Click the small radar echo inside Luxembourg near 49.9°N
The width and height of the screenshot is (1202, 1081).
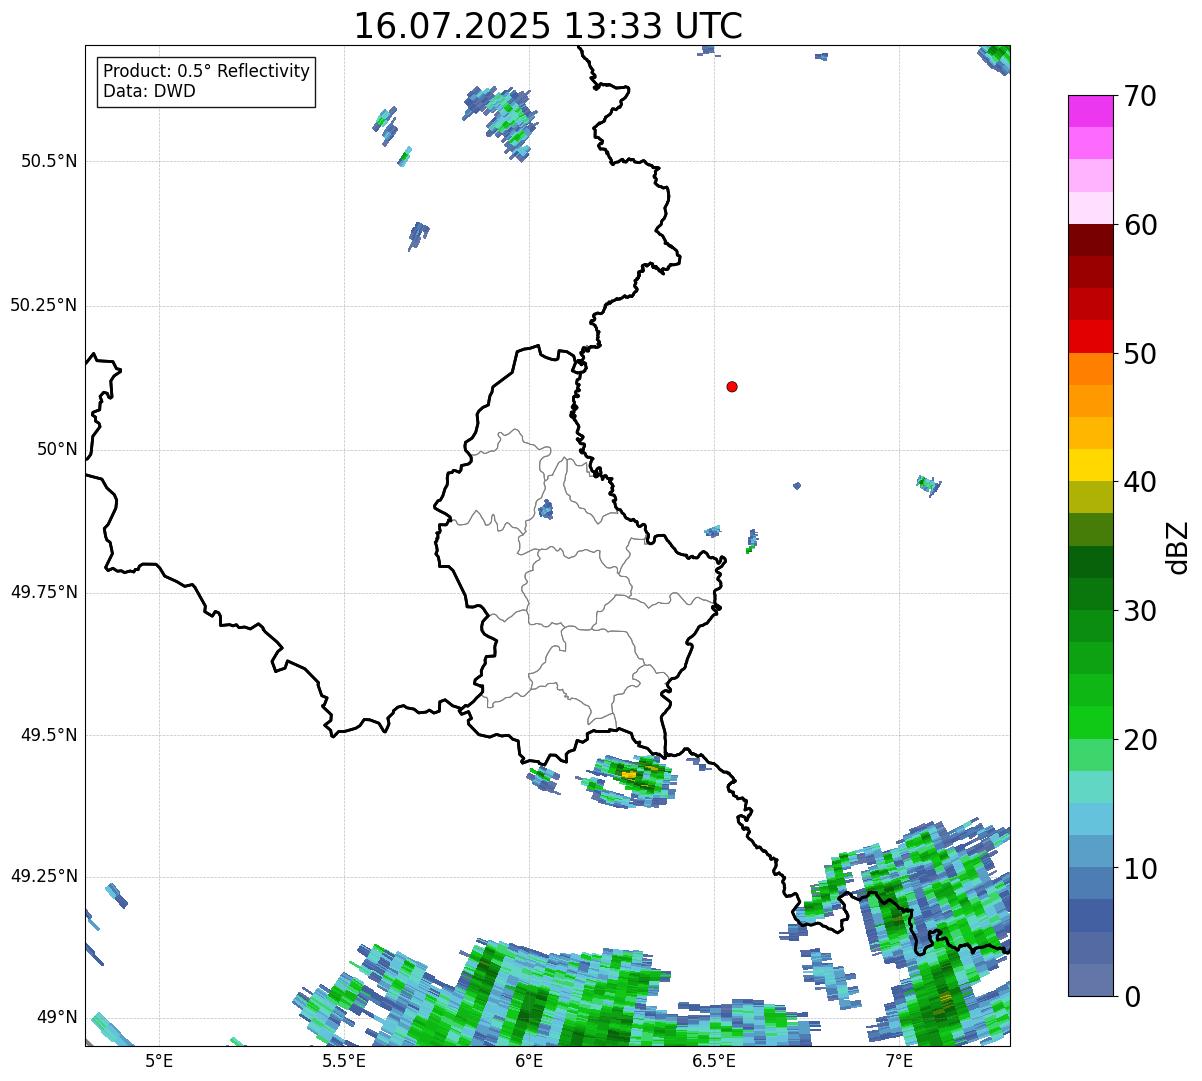coord(545,510)
